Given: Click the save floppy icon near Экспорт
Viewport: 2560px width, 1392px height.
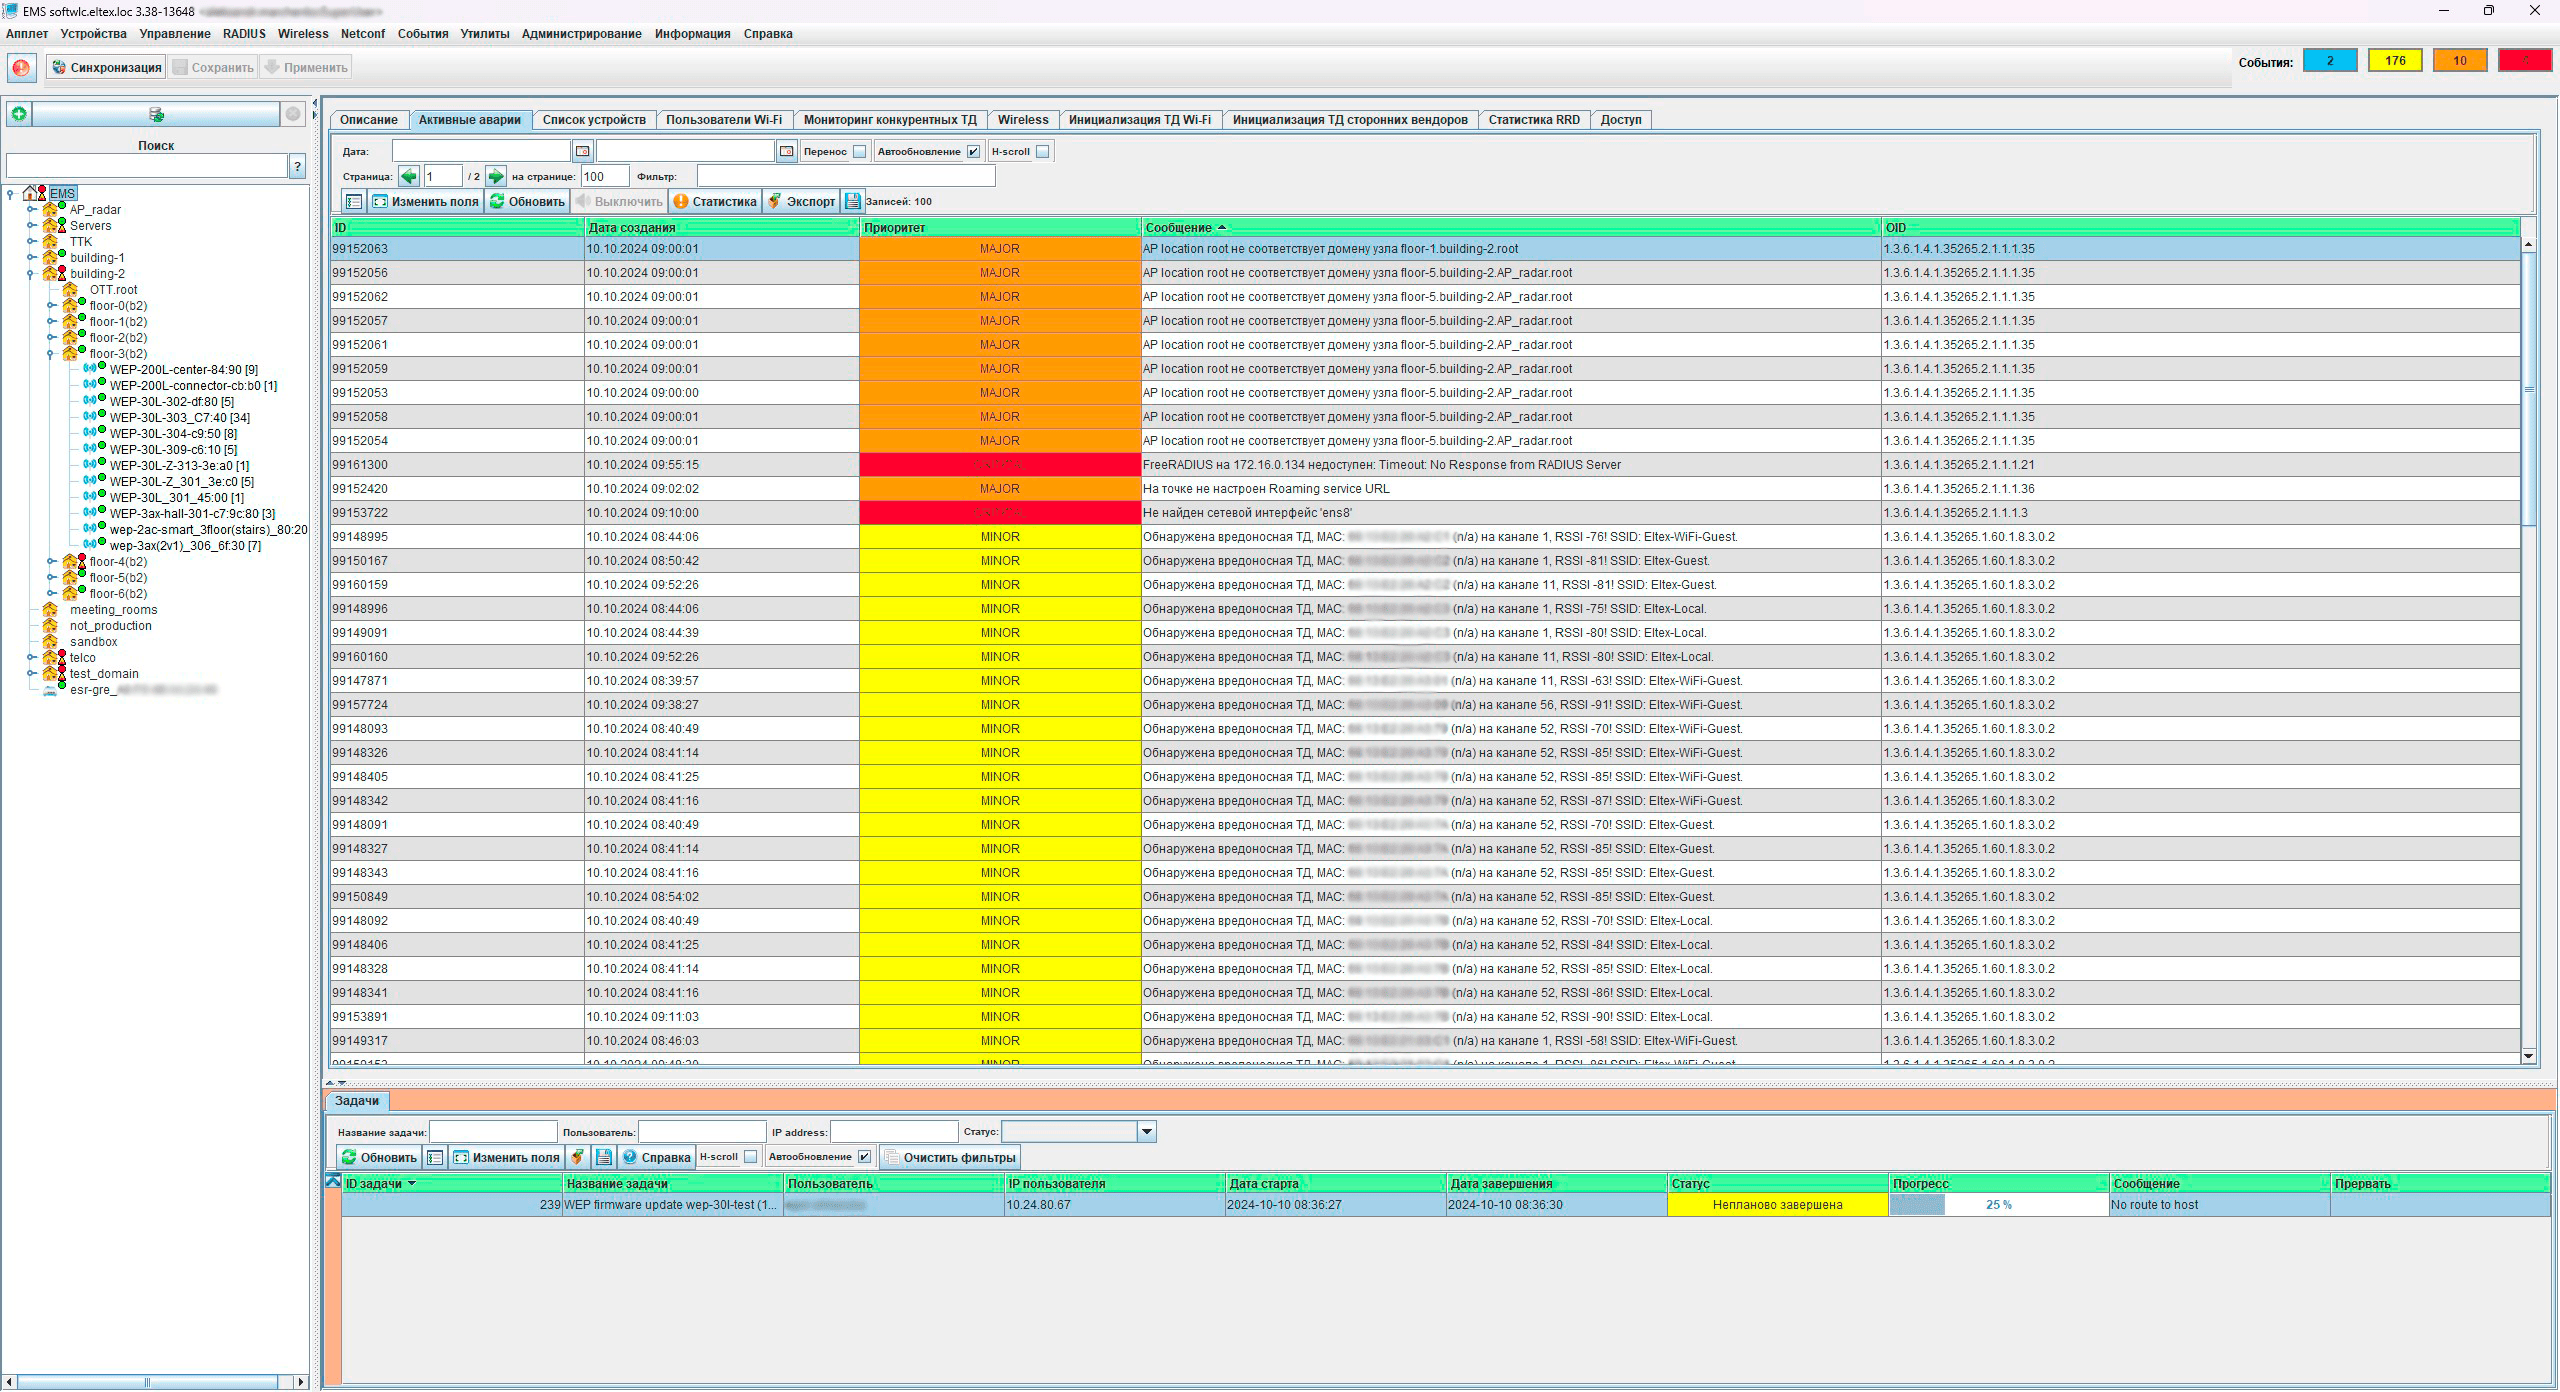Looking at the screenshot, I should (x=853, y=201).
